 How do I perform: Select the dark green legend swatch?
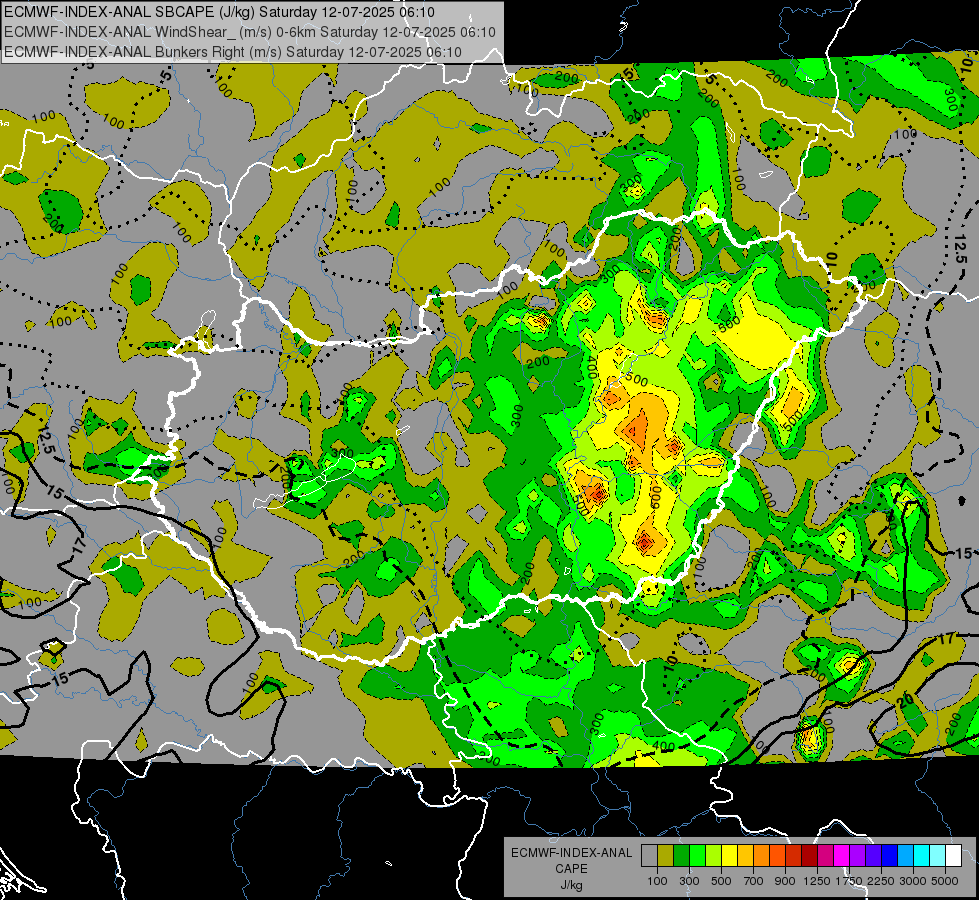coord(681,856)
